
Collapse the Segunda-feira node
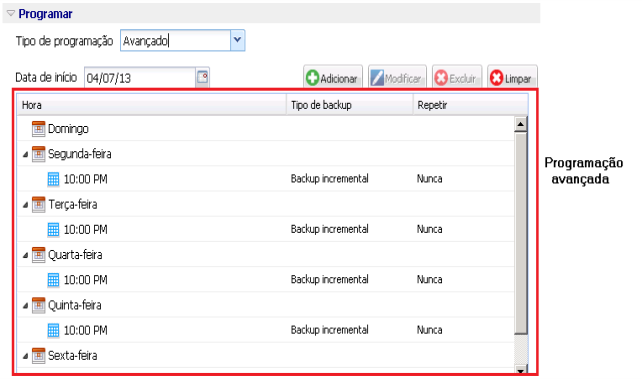click(x=25, y=154)
